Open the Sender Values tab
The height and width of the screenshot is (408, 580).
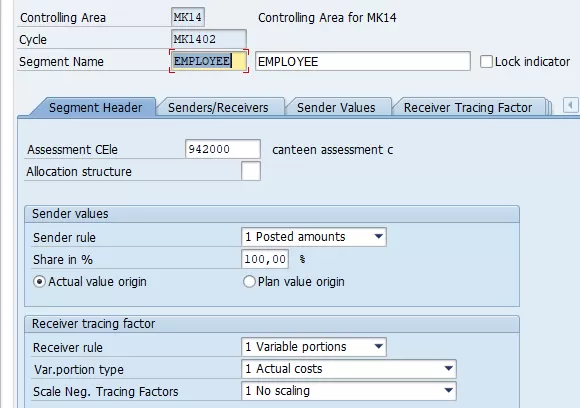(336, 108)
